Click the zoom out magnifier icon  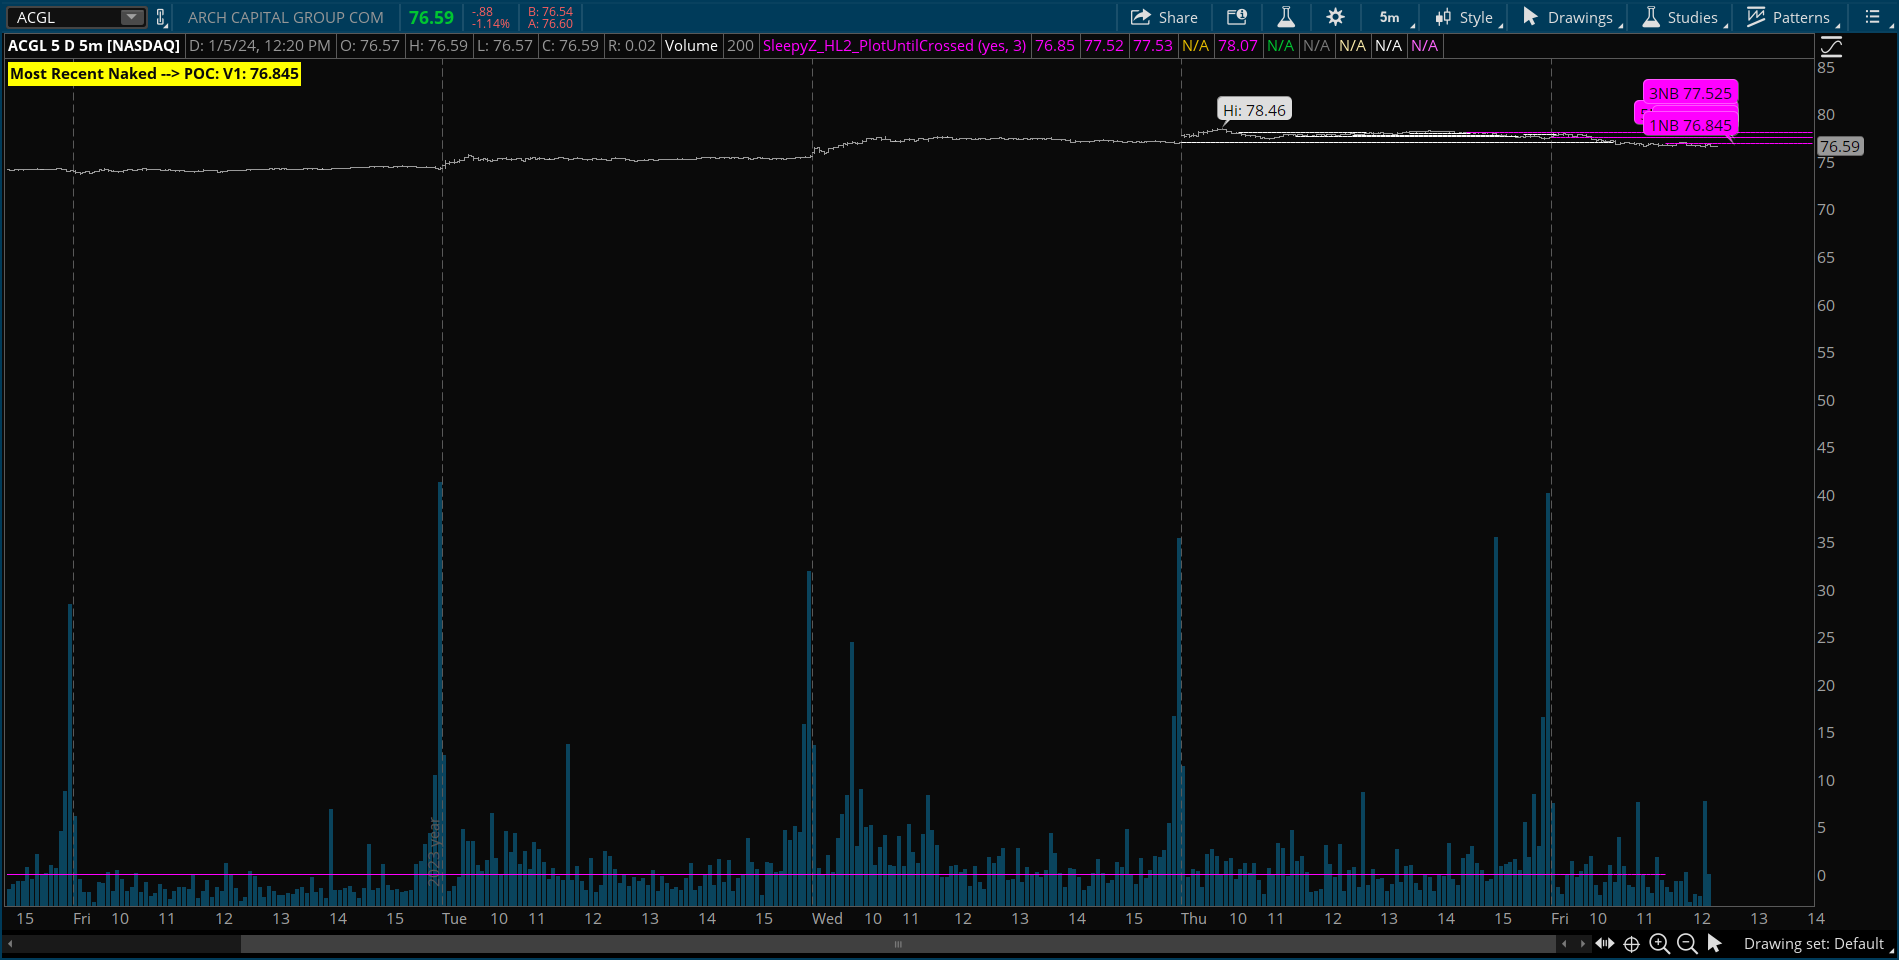point(1687,943)
